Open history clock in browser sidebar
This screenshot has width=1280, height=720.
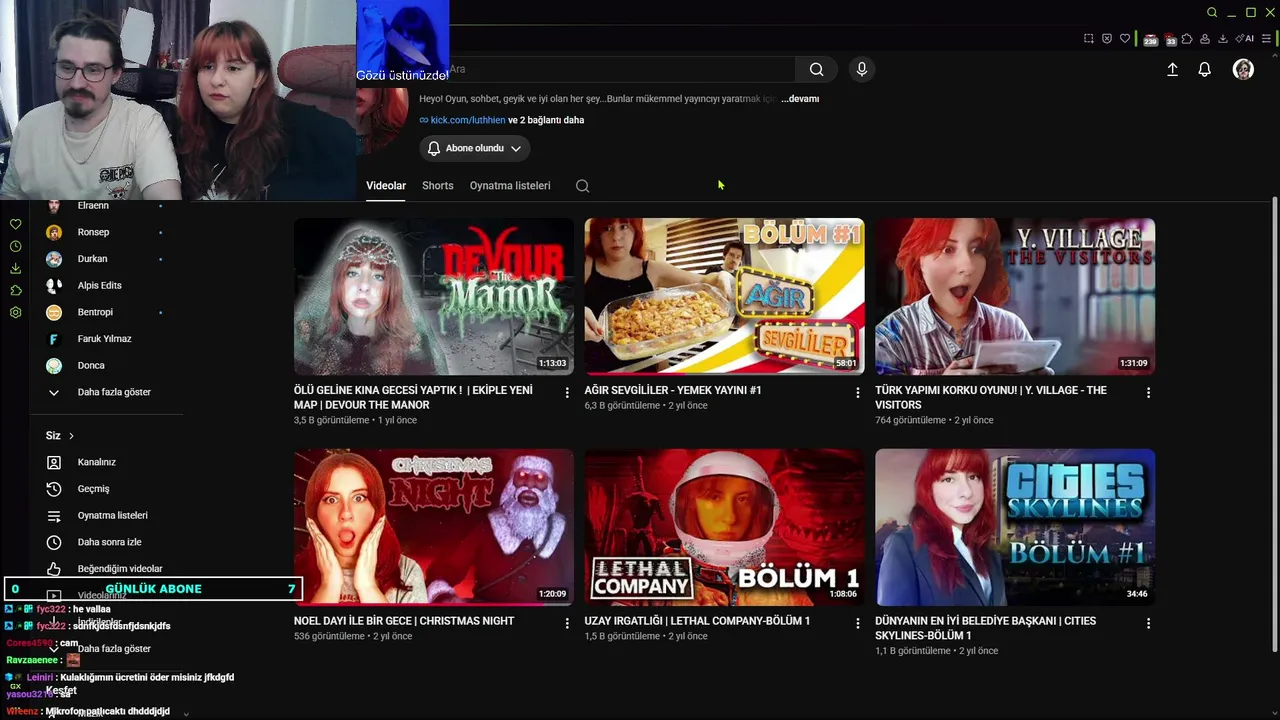pyautogui.click(x=15, y=246)
